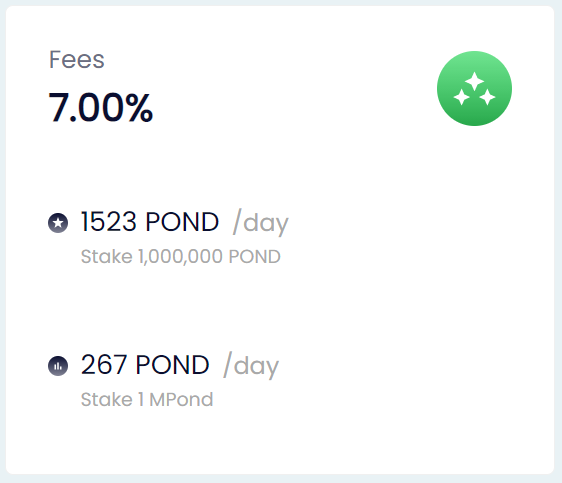Select the top star in green circle

[475, 81]
